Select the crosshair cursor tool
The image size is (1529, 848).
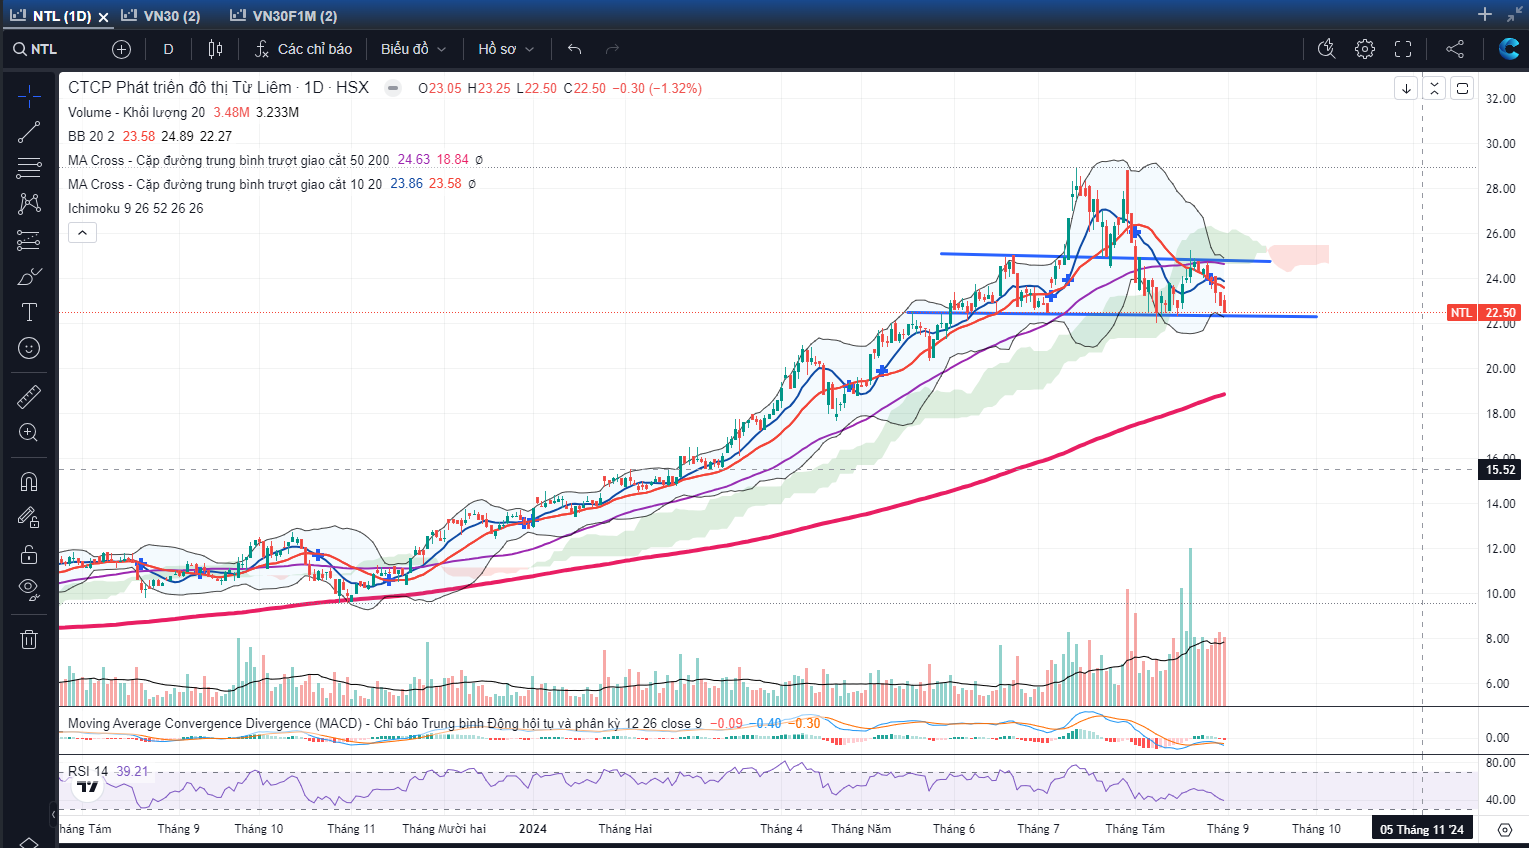[x=29, y=96]
